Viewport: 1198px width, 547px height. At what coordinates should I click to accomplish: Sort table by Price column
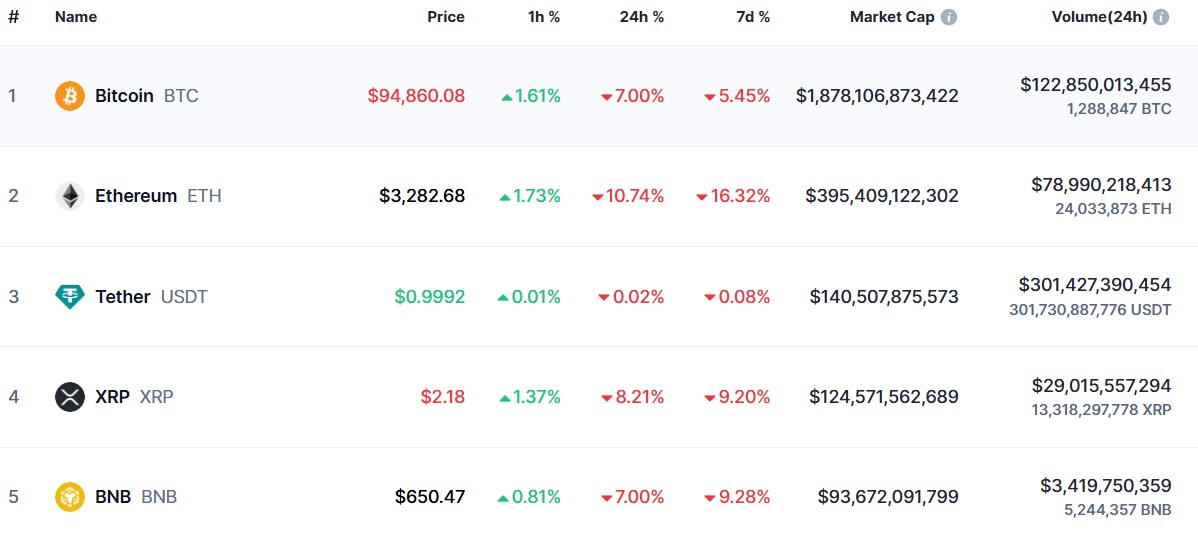pyautogui.click(x=446, y=17)
